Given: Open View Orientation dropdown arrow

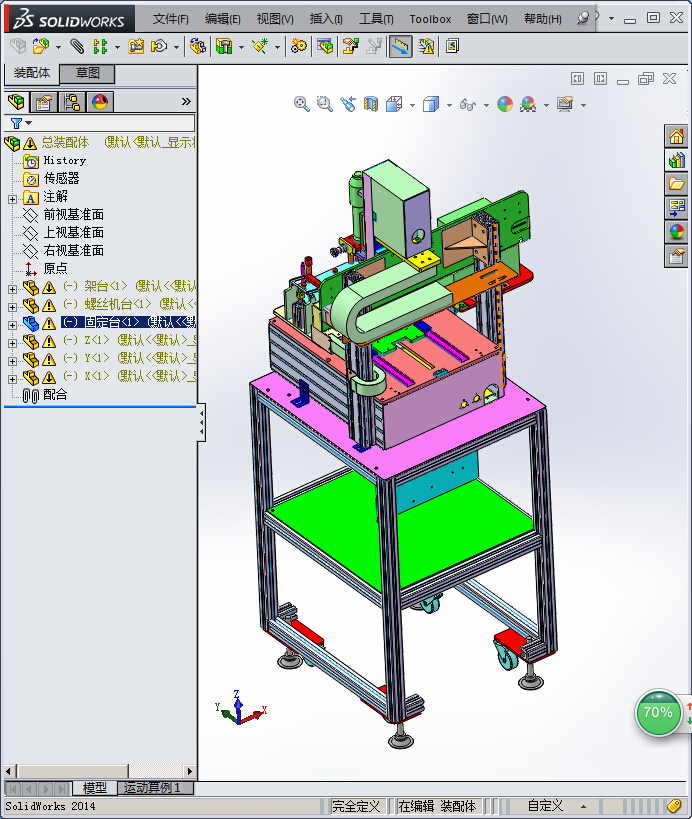Looking at the screenshot, I should click(412, 105).
